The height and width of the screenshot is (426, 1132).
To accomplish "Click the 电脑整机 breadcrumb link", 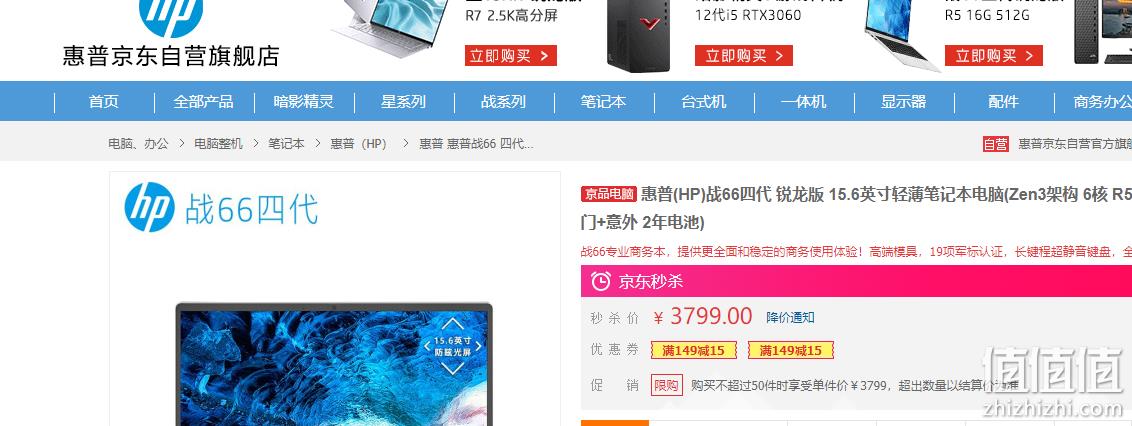I will point(218,144).
